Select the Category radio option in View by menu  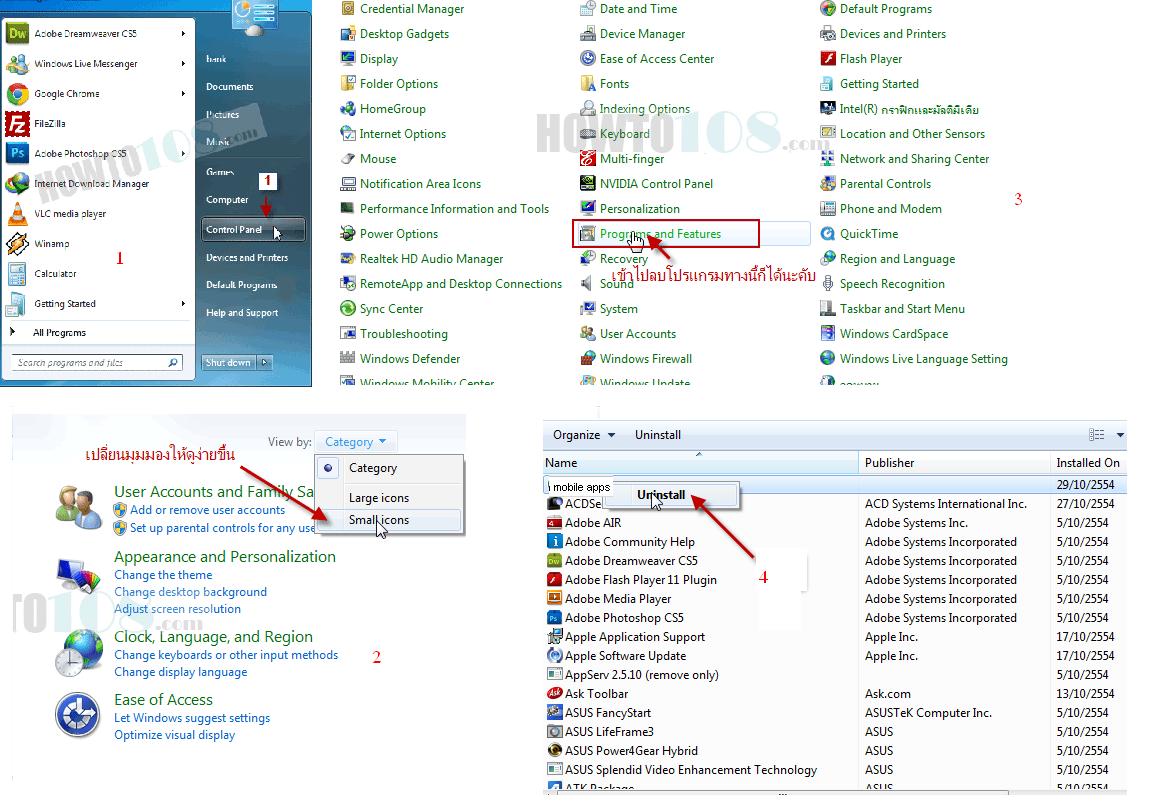(328, 467)
